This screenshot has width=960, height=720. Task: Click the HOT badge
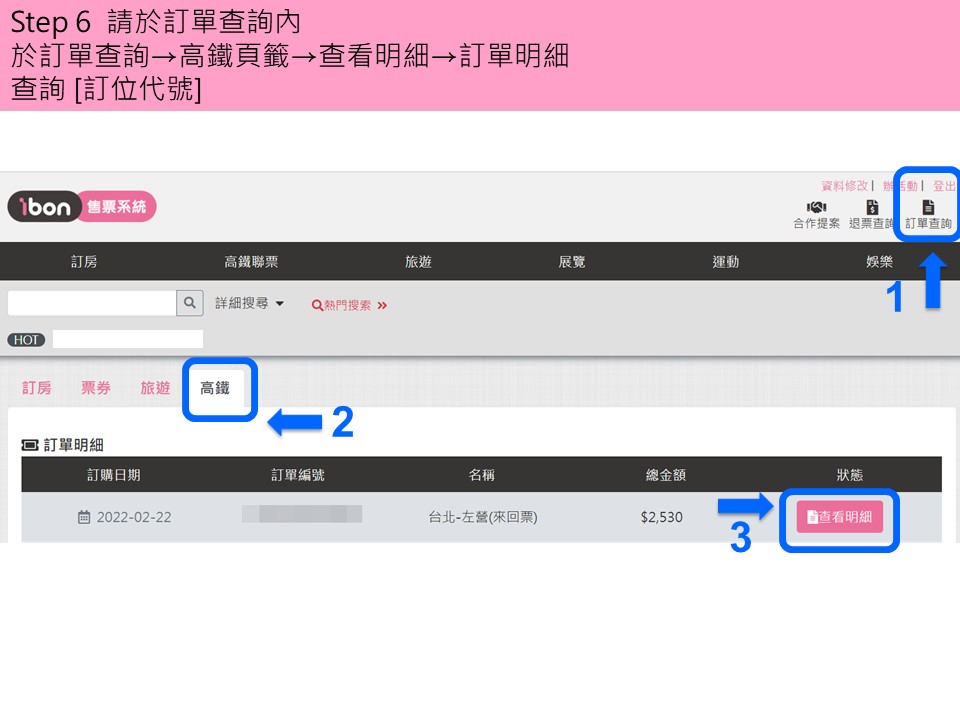[26, 340]
